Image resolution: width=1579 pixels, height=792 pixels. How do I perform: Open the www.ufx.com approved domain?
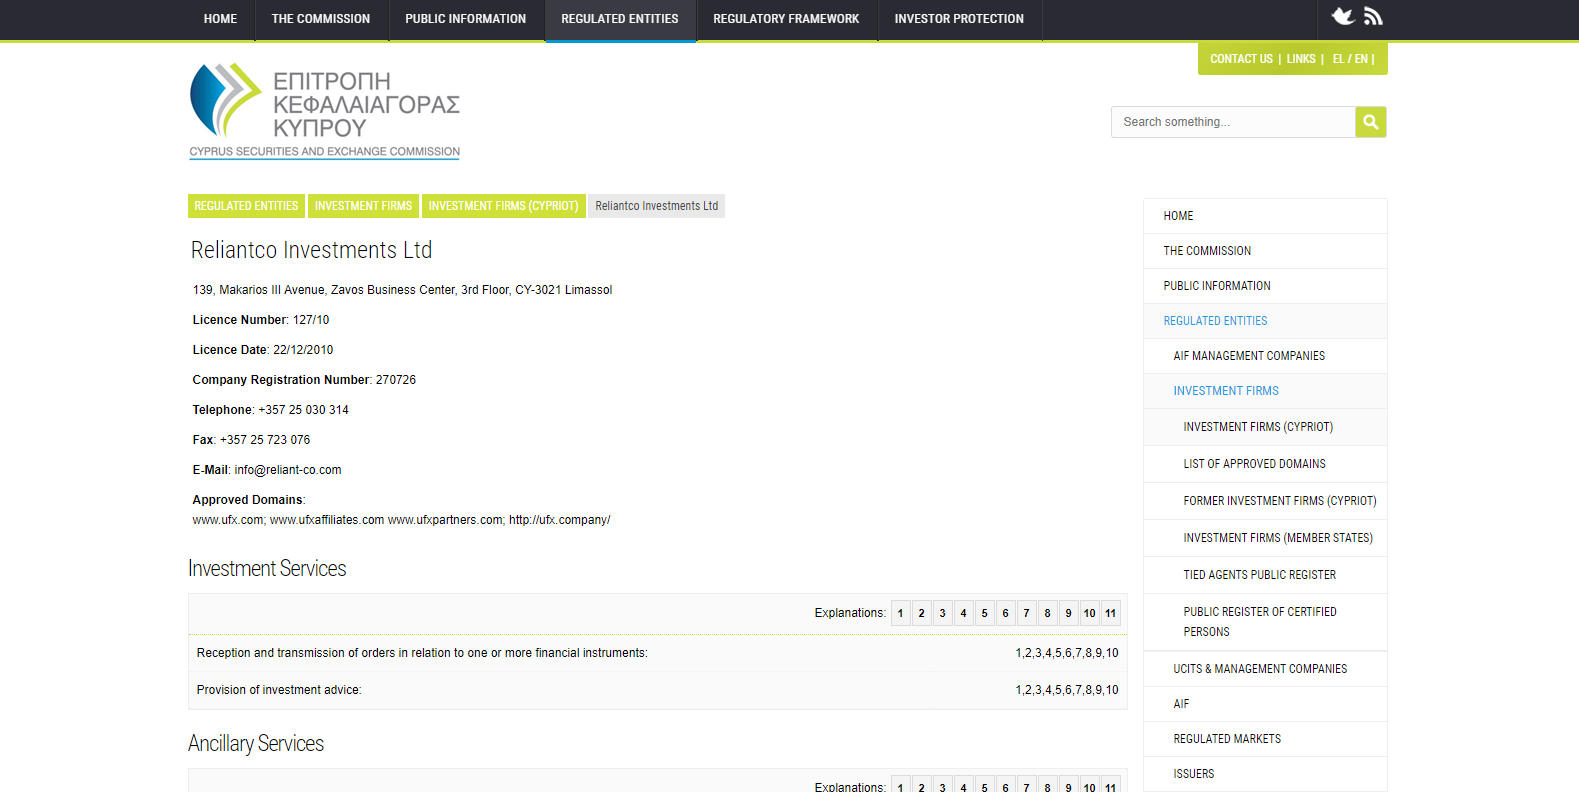point(228,520)
